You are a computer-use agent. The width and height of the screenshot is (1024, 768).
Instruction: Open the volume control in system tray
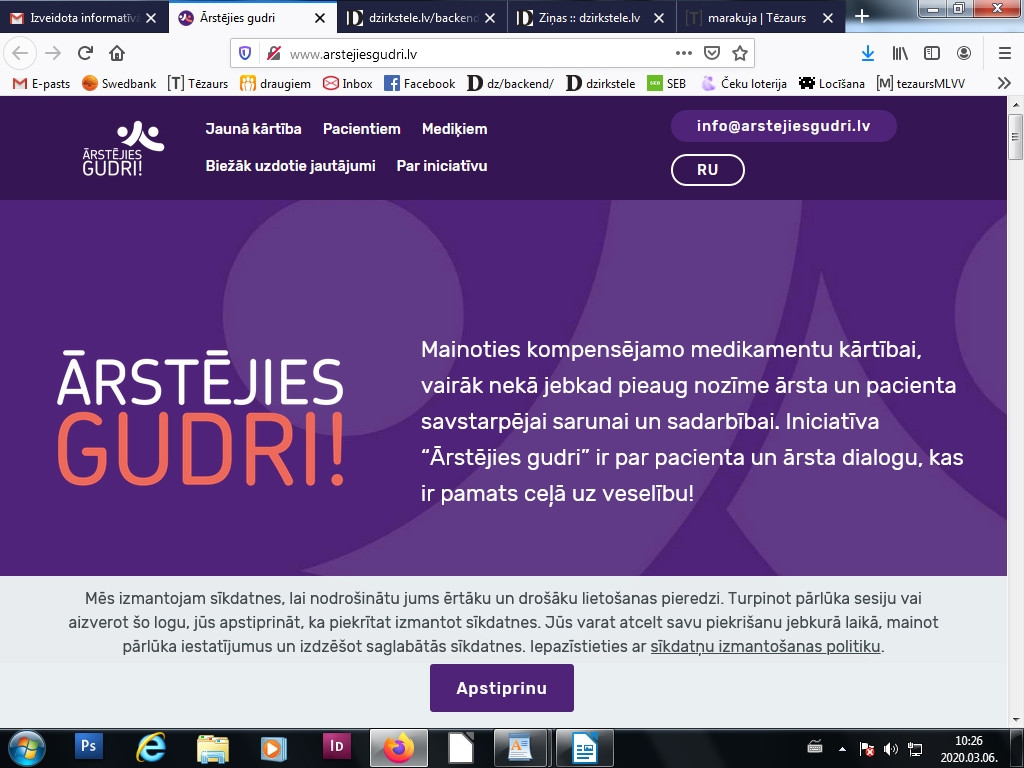click(889, 746)
